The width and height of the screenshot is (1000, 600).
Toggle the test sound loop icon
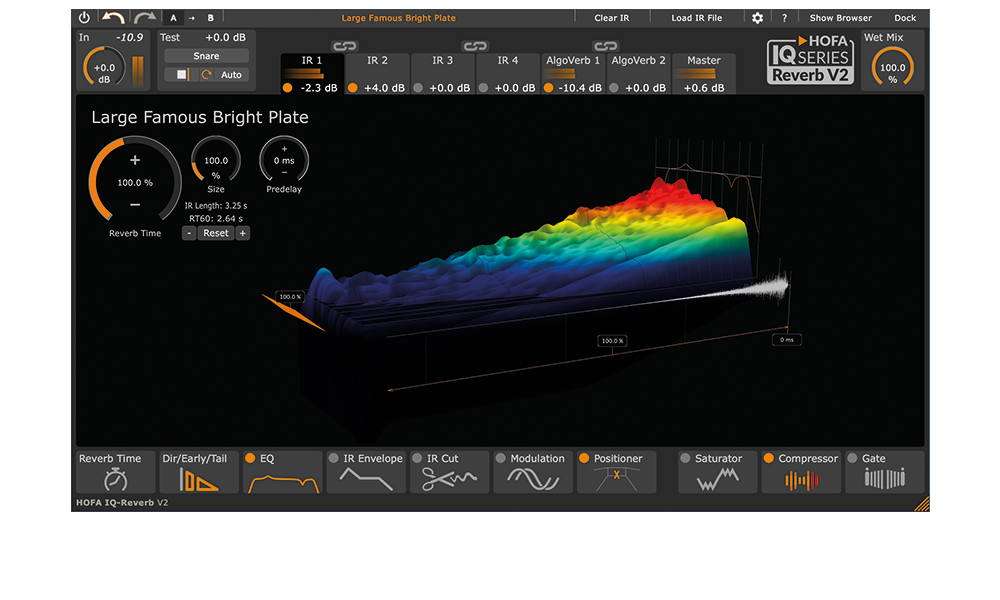(206, 75)
